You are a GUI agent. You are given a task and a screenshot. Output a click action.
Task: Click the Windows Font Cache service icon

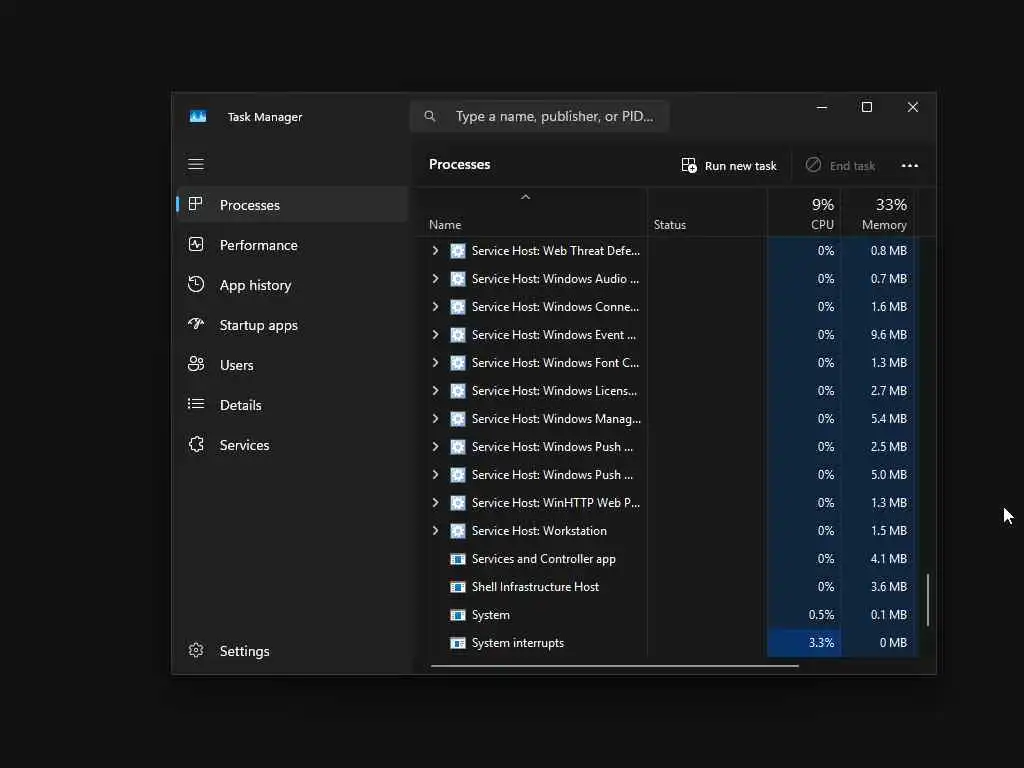tap(458, 363)
